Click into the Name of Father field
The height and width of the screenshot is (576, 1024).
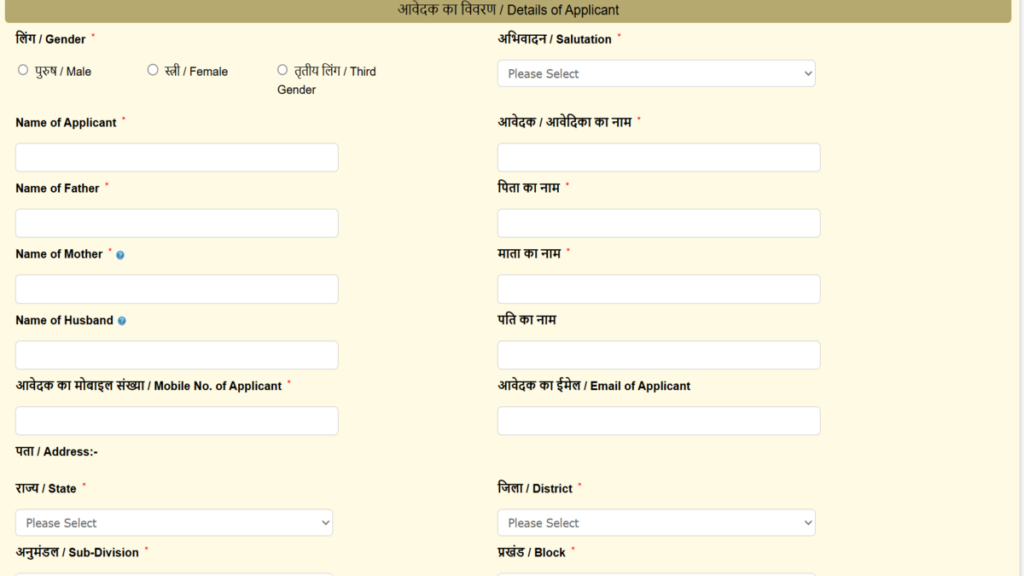(177, 223)
